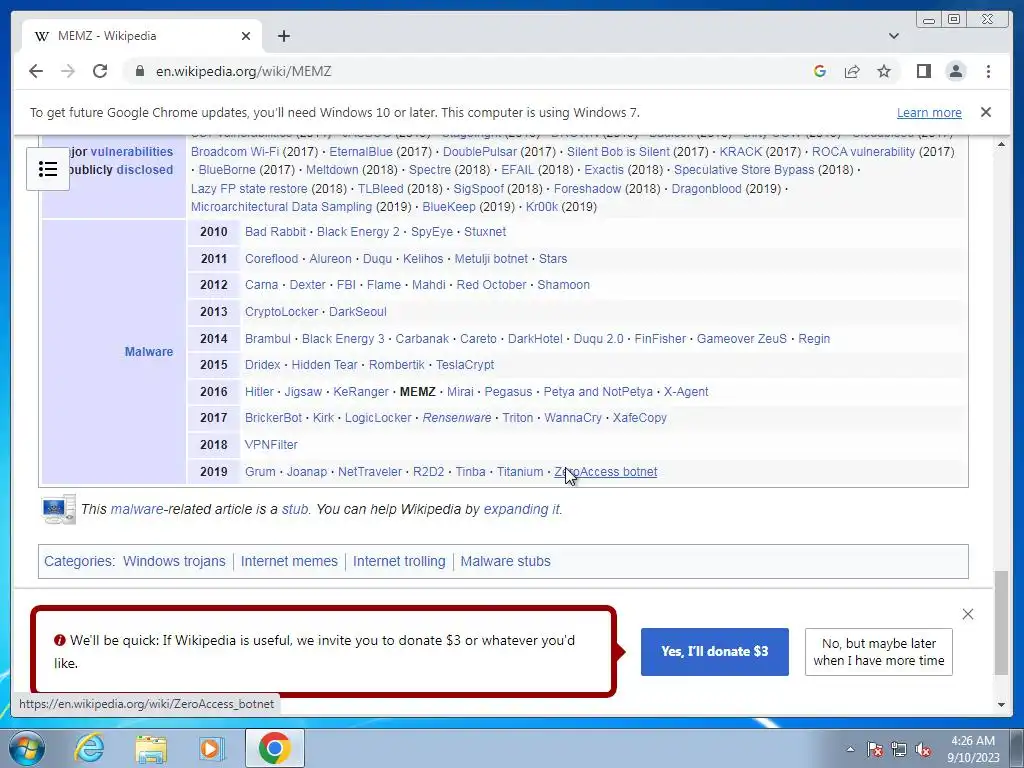This screenshot has width=1024, height=768.
Task: Close the MEMZ - Wikipedia tab
Action: point(246,36)
